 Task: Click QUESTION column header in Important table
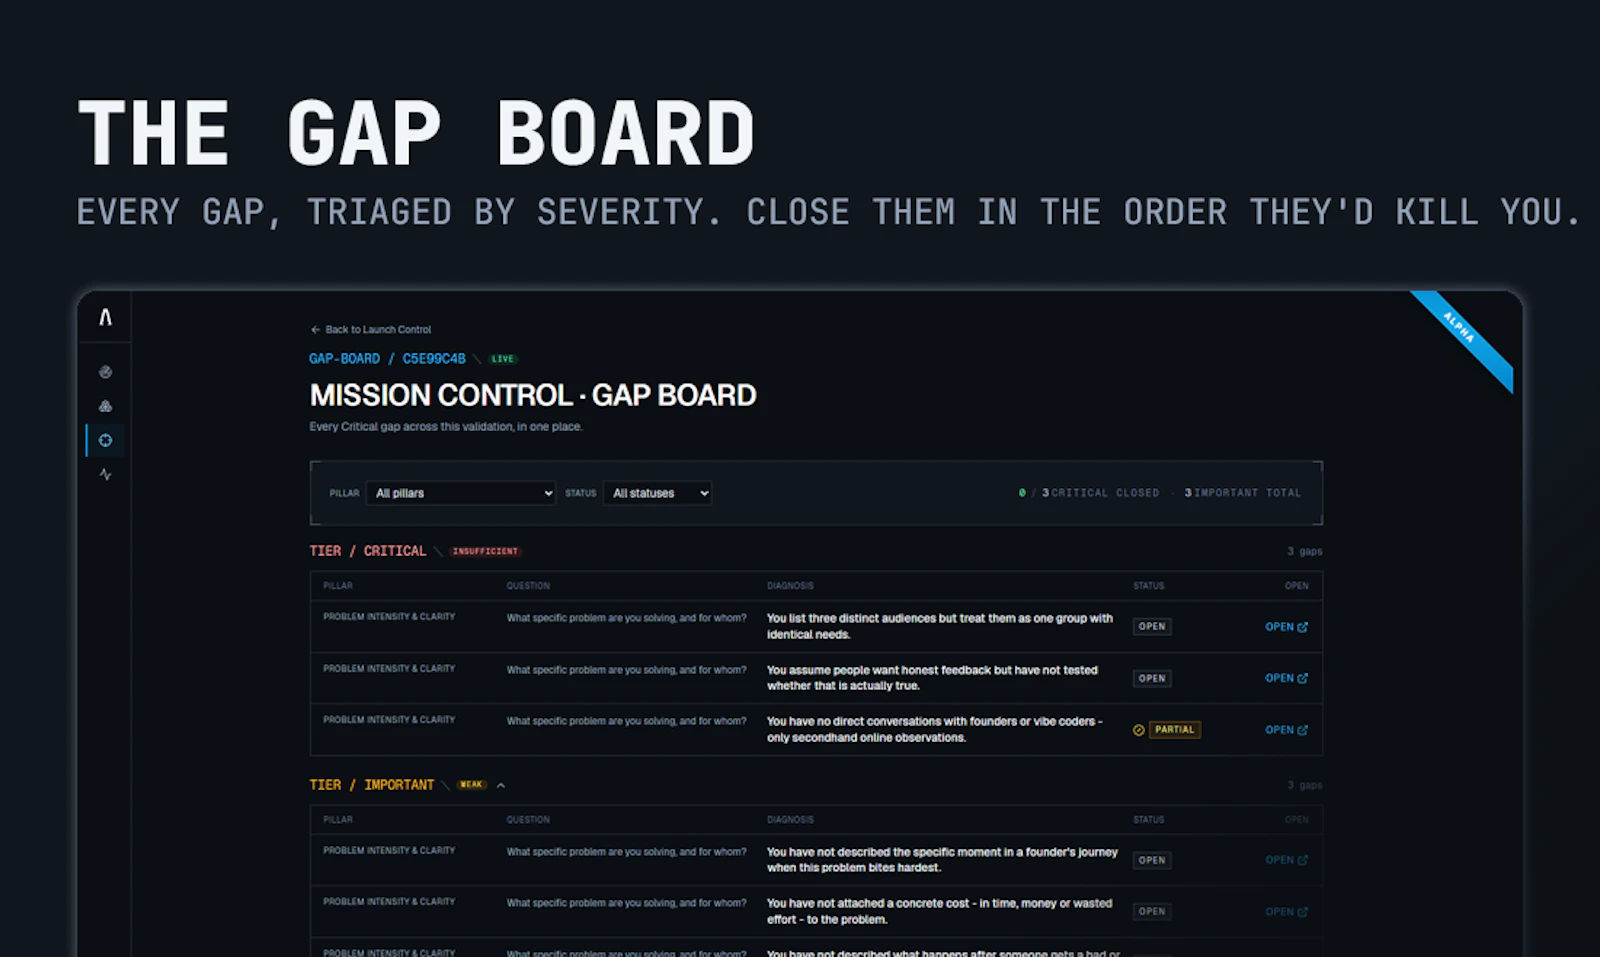coord(528,820)
